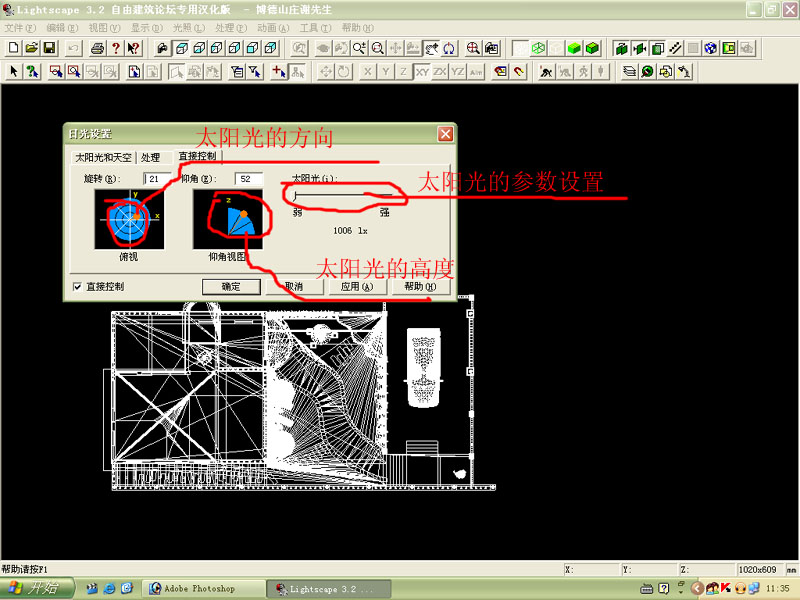Select the arrow pointer selection tool

pyautogui.click(x=13, y=72)
